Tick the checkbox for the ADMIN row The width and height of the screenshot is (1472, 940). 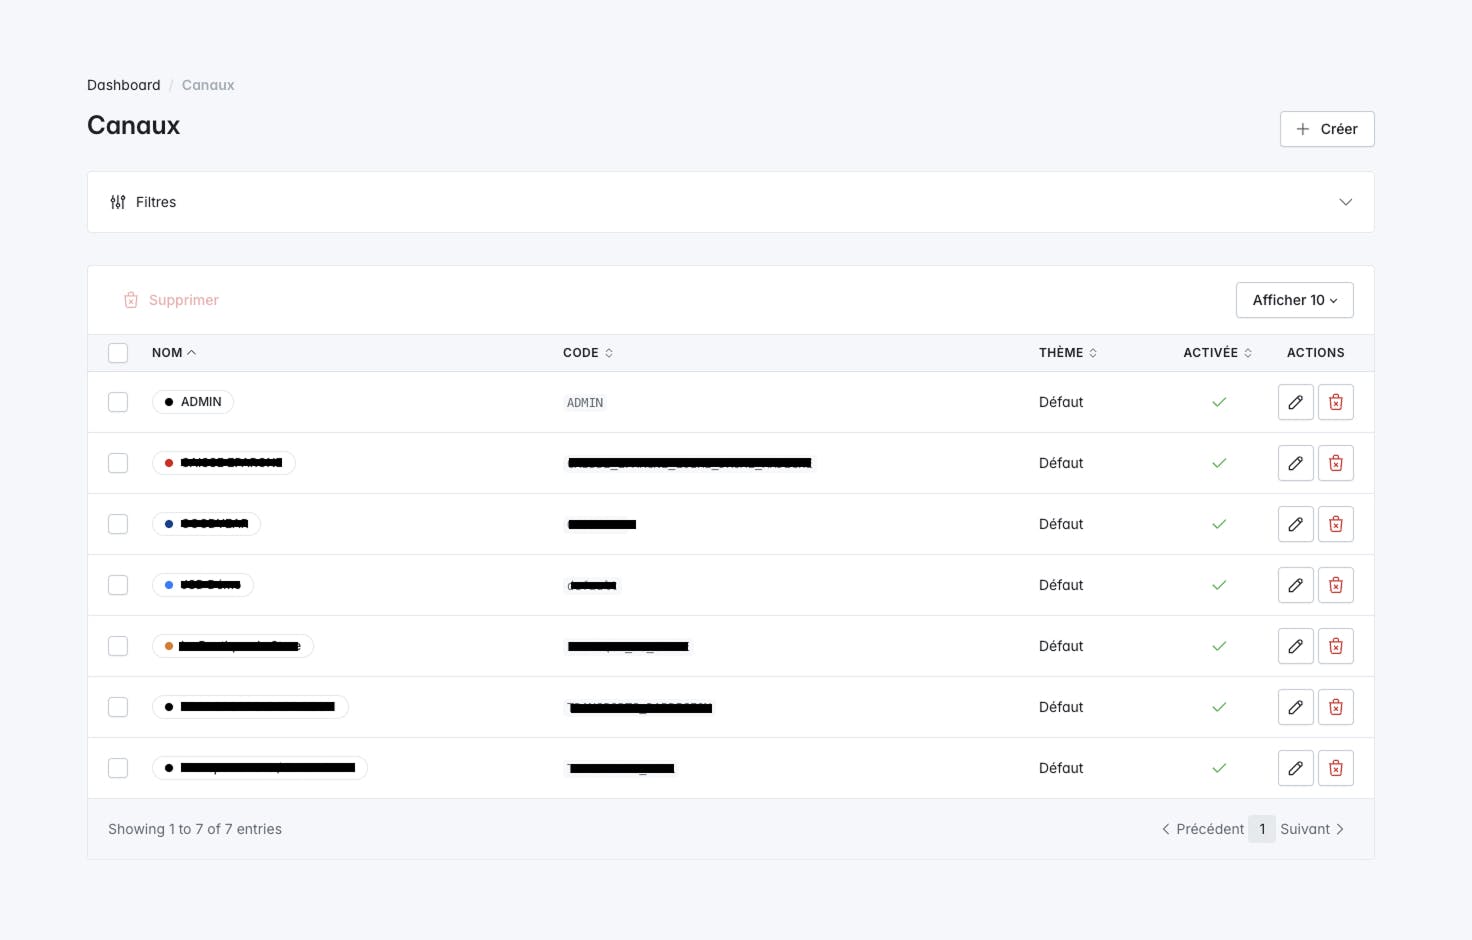click(x=118, y=402)
